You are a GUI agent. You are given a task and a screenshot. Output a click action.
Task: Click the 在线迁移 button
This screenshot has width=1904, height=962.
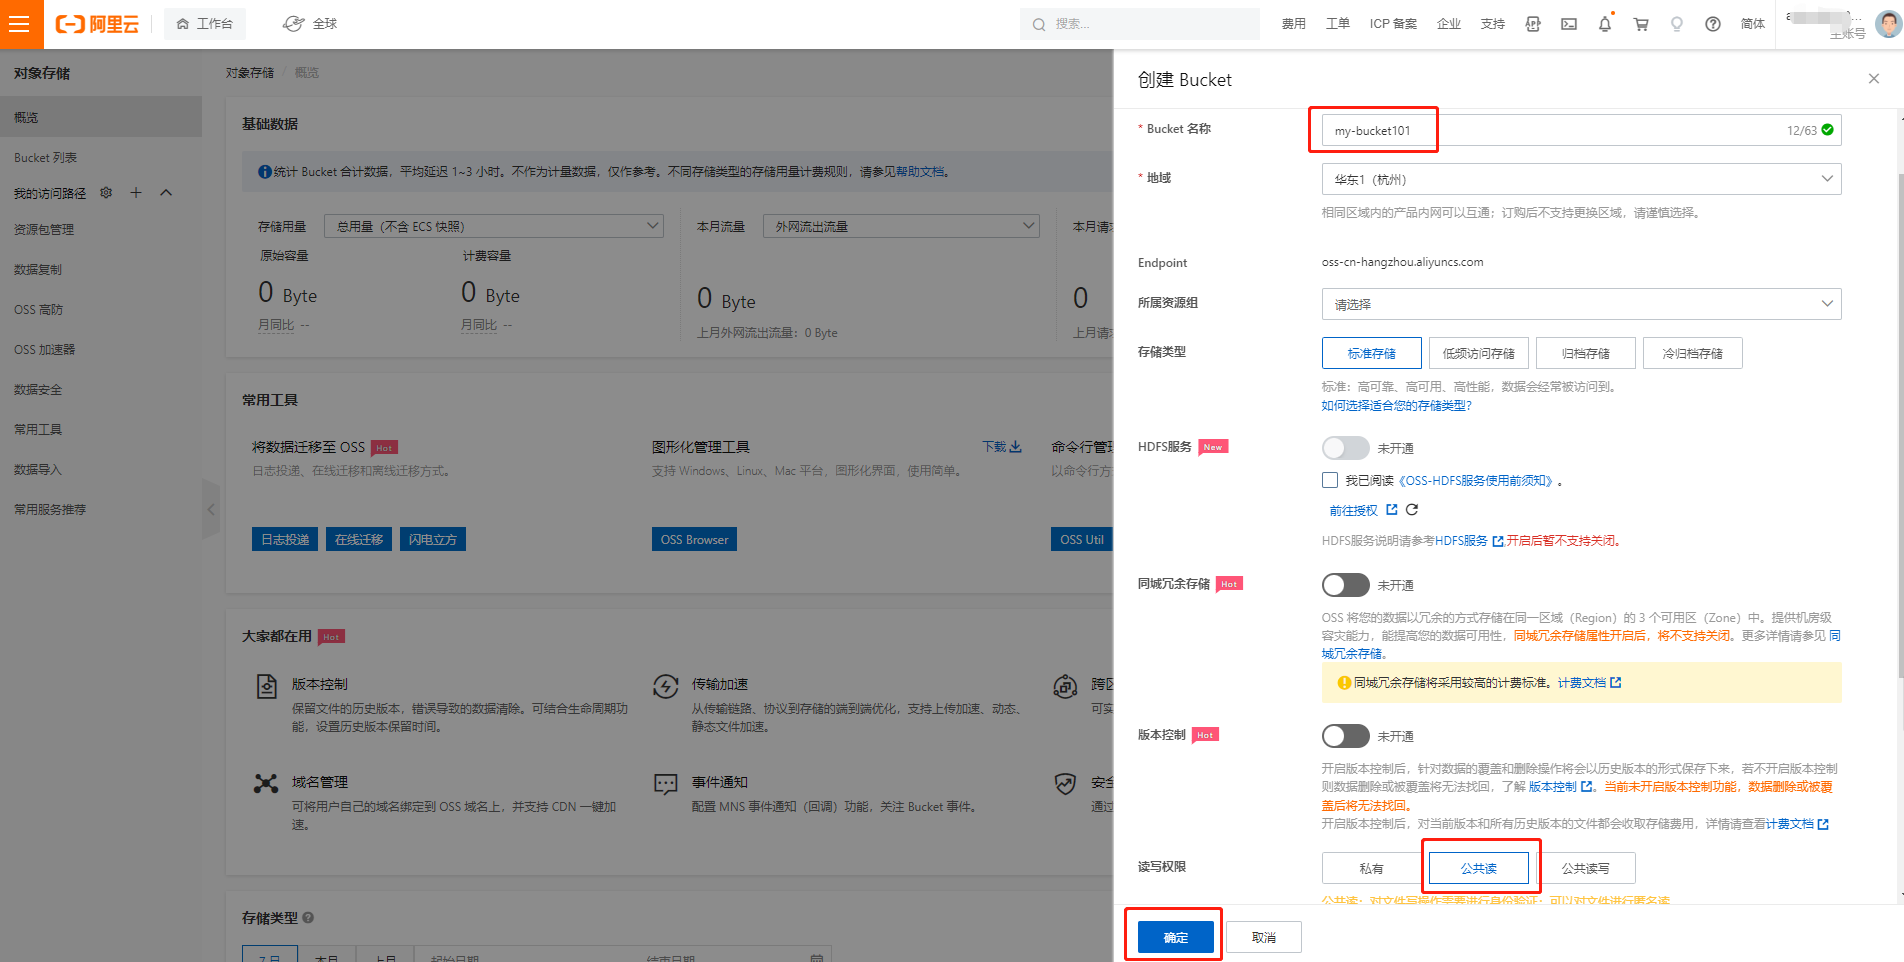click(x=359, y=539)
